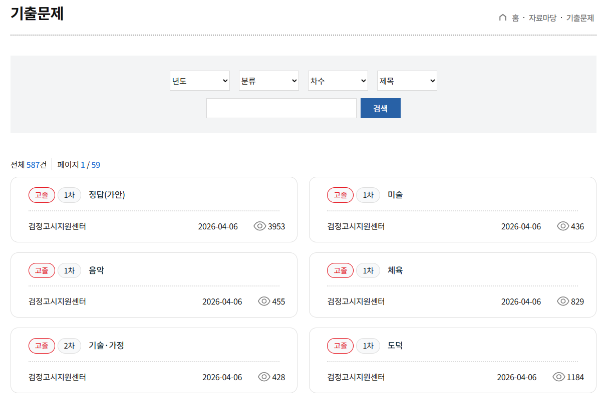Click 고졸 badge on 음악 card
The image size is (600, 399).
pyautogui.click(x=42, y=270)
